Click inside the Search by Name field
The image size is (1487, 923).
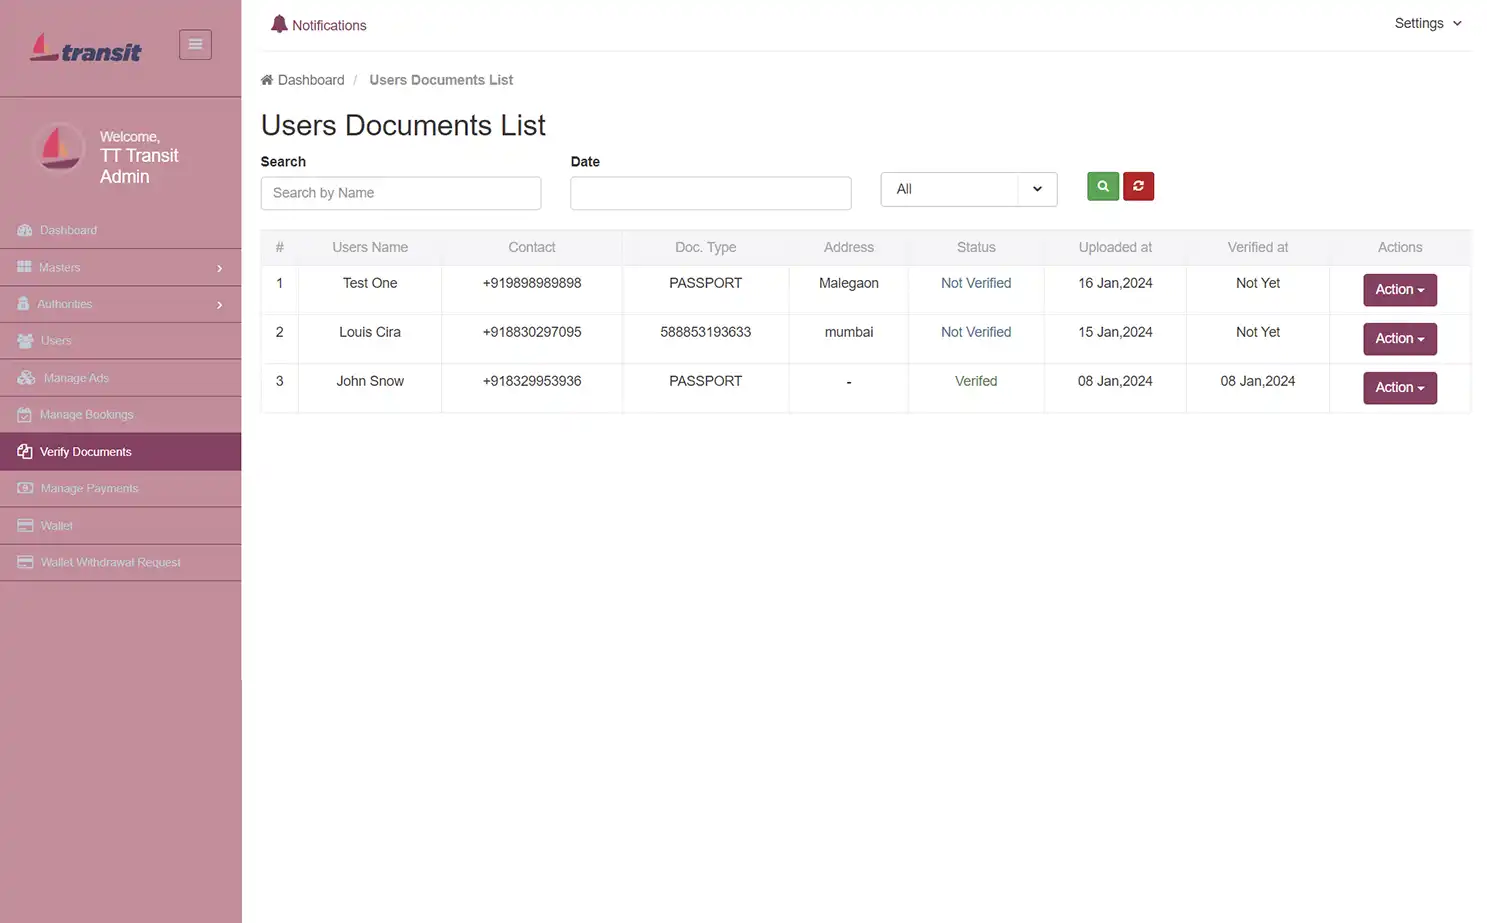point(400,193)
